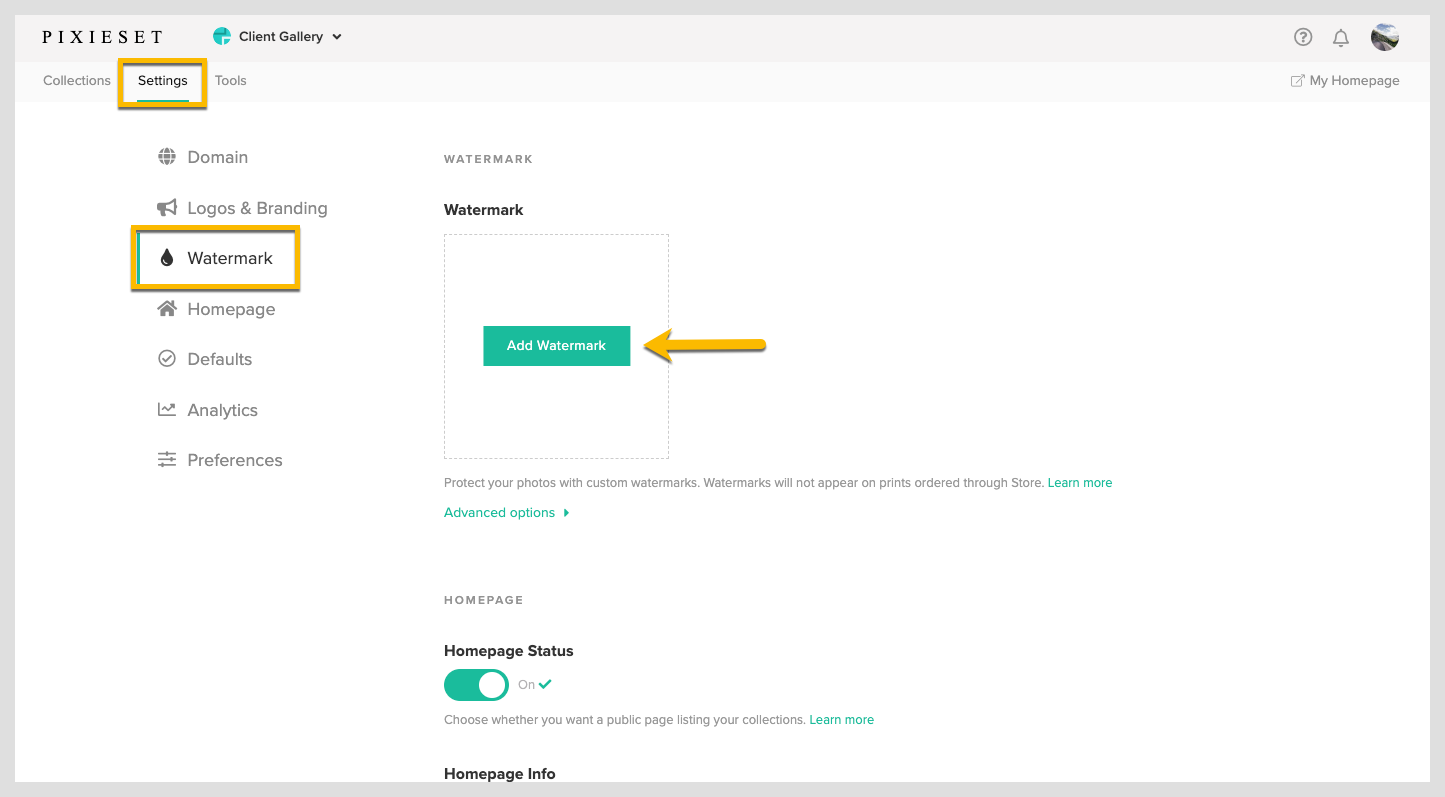Click the Homepage Info heading text
The image size is (1445, 797).
[500, 774]
